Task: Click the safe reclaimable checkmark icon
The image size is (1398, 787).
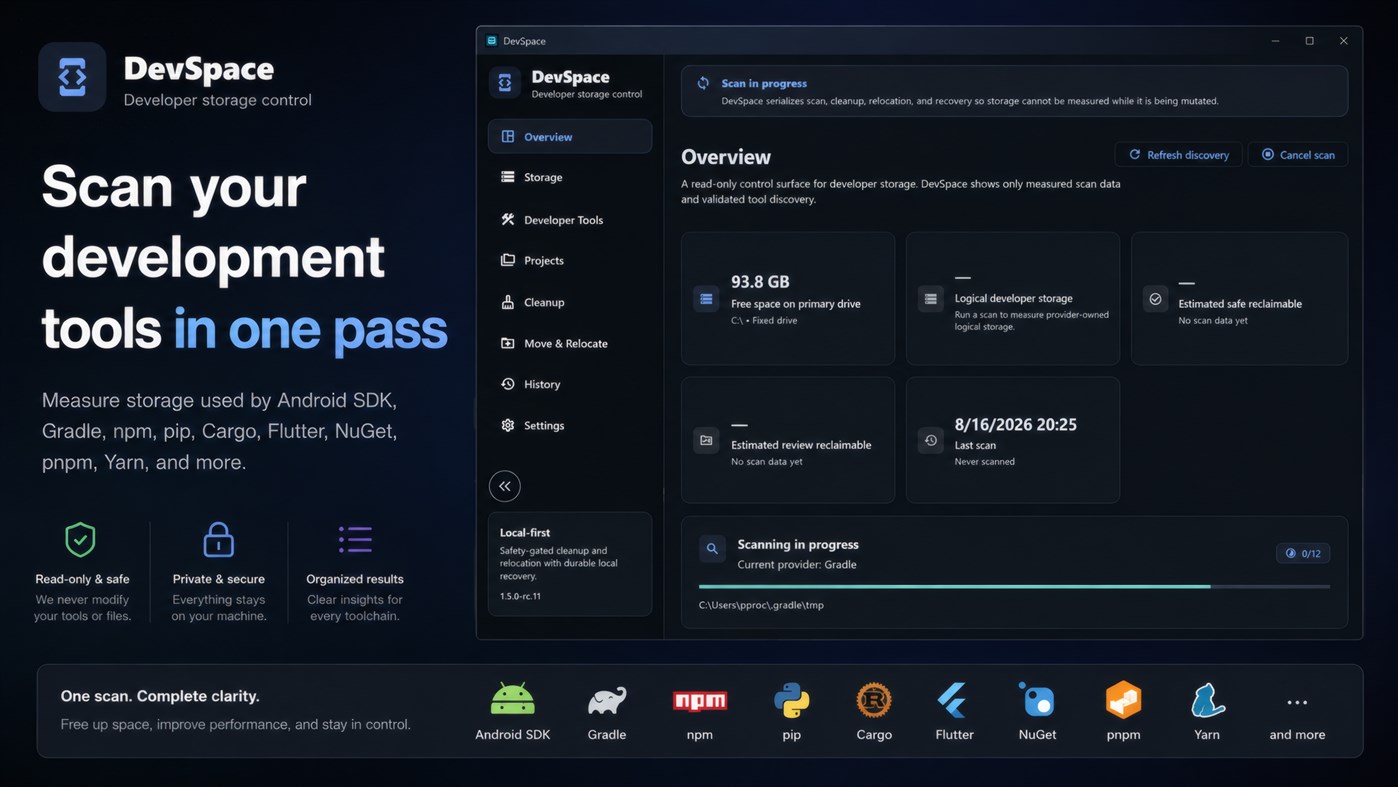Action: point(1155,299)
